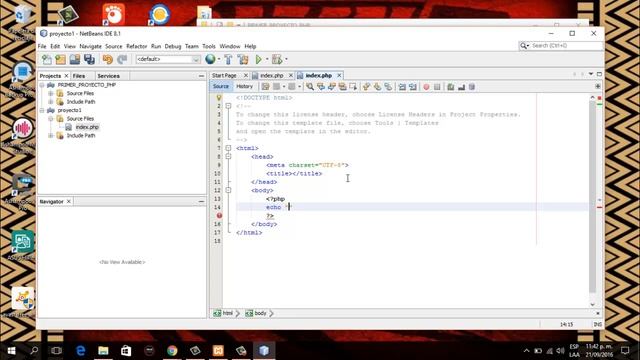Viewport: 640px width, 360px height.
Task: Open the Tools menu
Action: coord(209,47)
